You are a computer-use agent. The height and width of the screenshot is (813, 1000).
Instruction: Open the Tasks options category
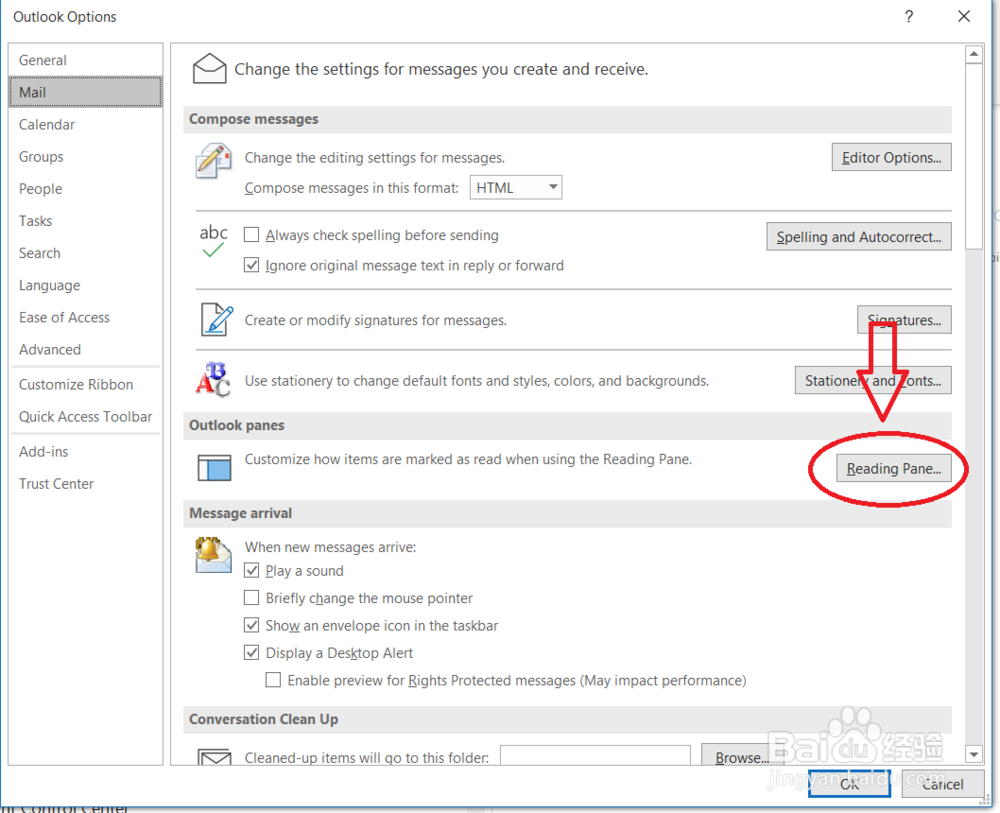pos(85,221)
